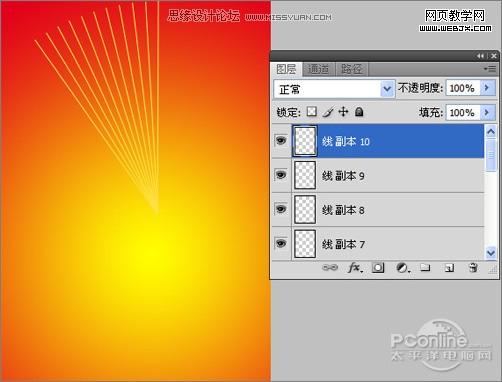The width and height of the screenshot is (502, 382).
Task: Create a new layer group folder
Action: click(x=425, y=267)
